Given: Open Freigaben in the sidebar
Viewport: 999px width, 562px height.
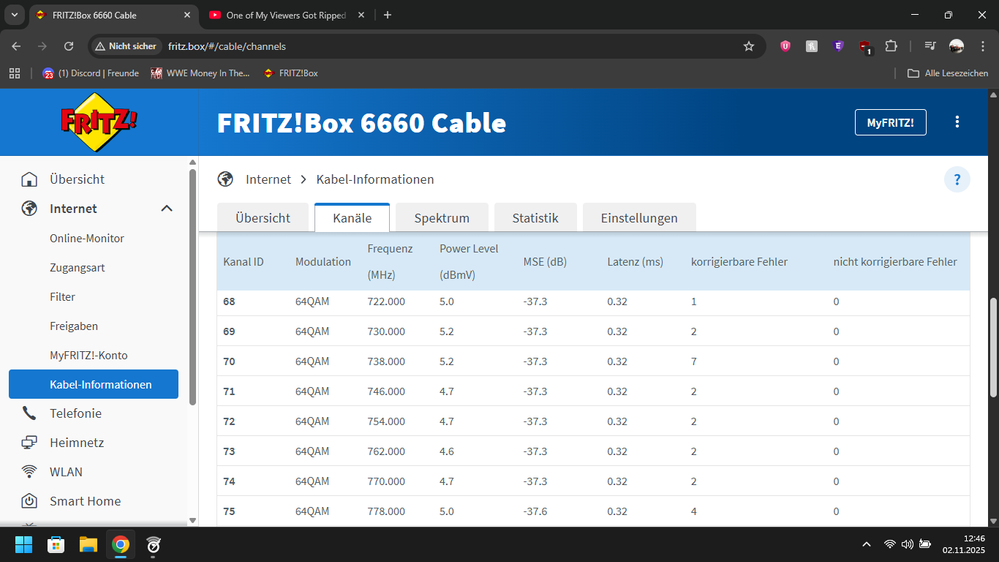Looking at the screenshot, I should tap(74, 326).
